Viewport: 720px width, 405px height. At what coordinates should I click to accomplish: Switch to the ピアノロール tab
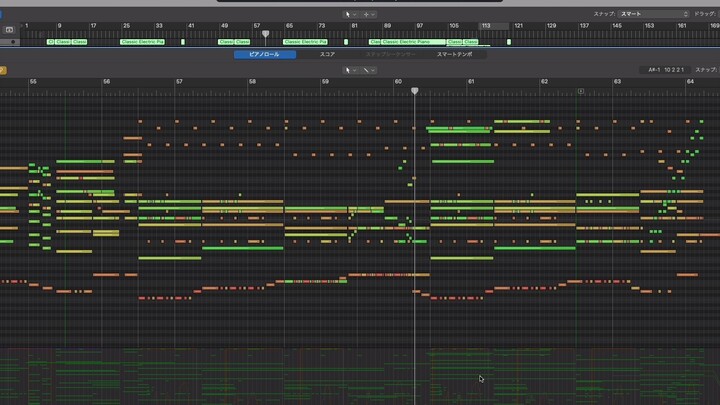pyautogui.click(x=264, y=54)
